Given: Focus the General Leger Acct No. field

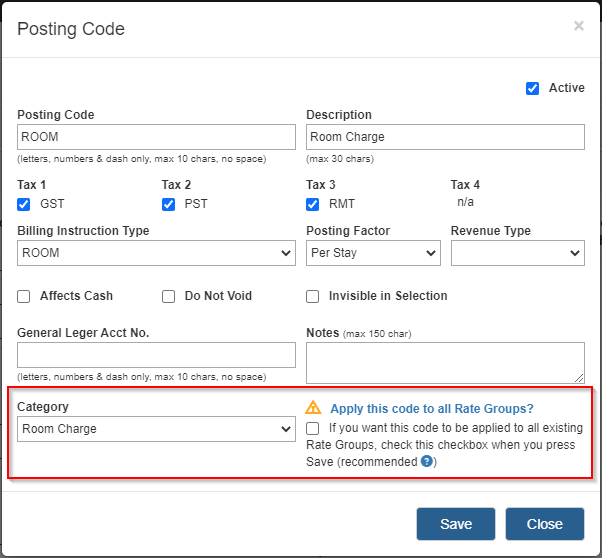Looking at the screenshot, I should pyautogui.click(x=156, y=355).
